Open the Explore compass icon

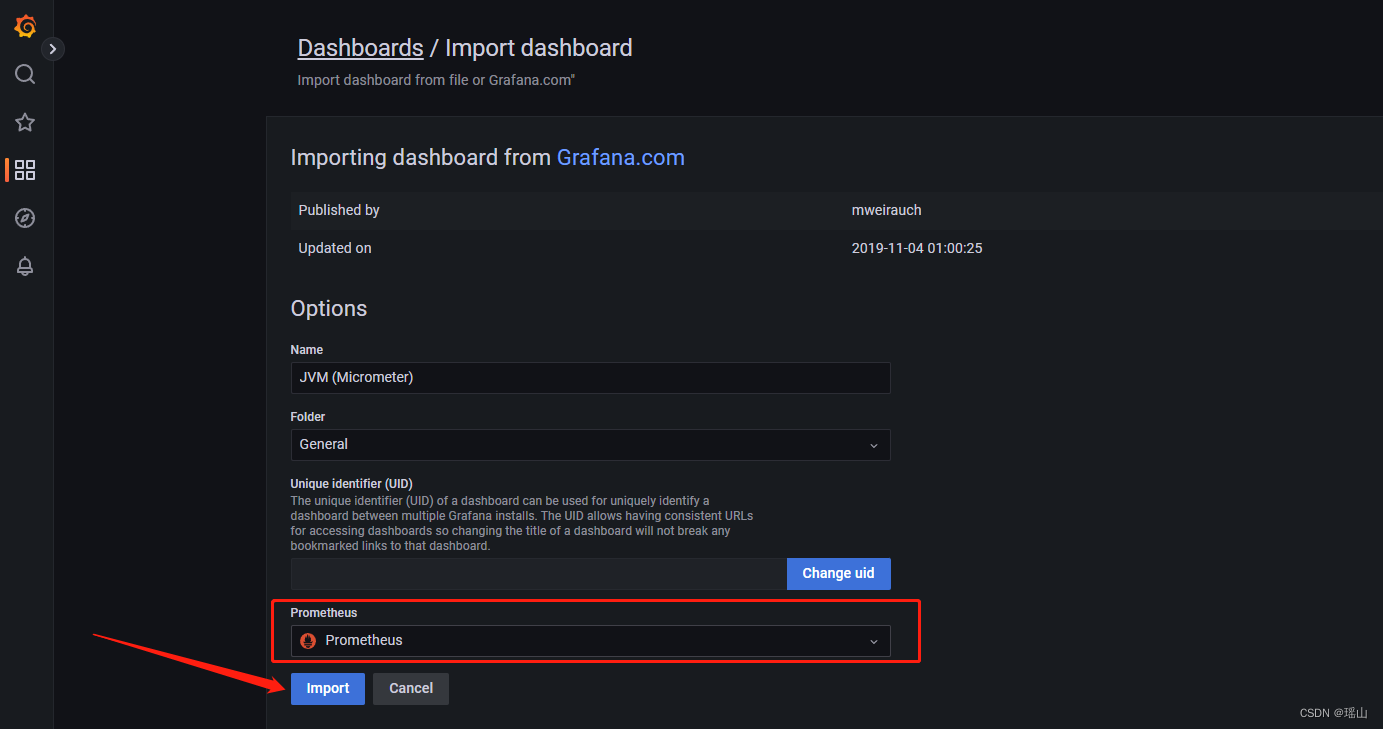[25, 218]
